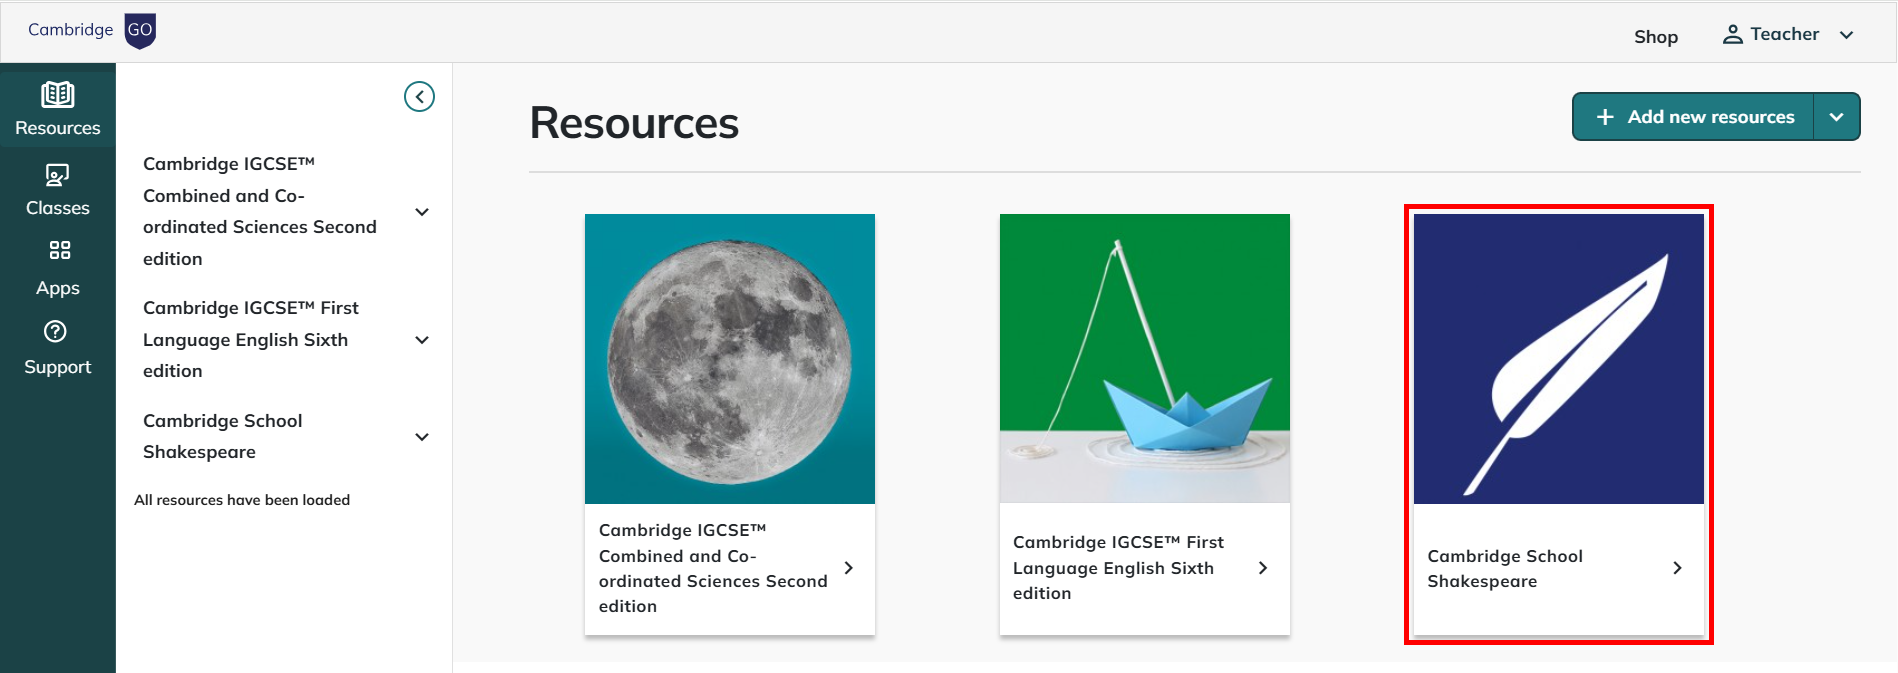Screen dimensions: 1898x673
Task: Open the moon cover thumbnail
Action: coord(730,359)
